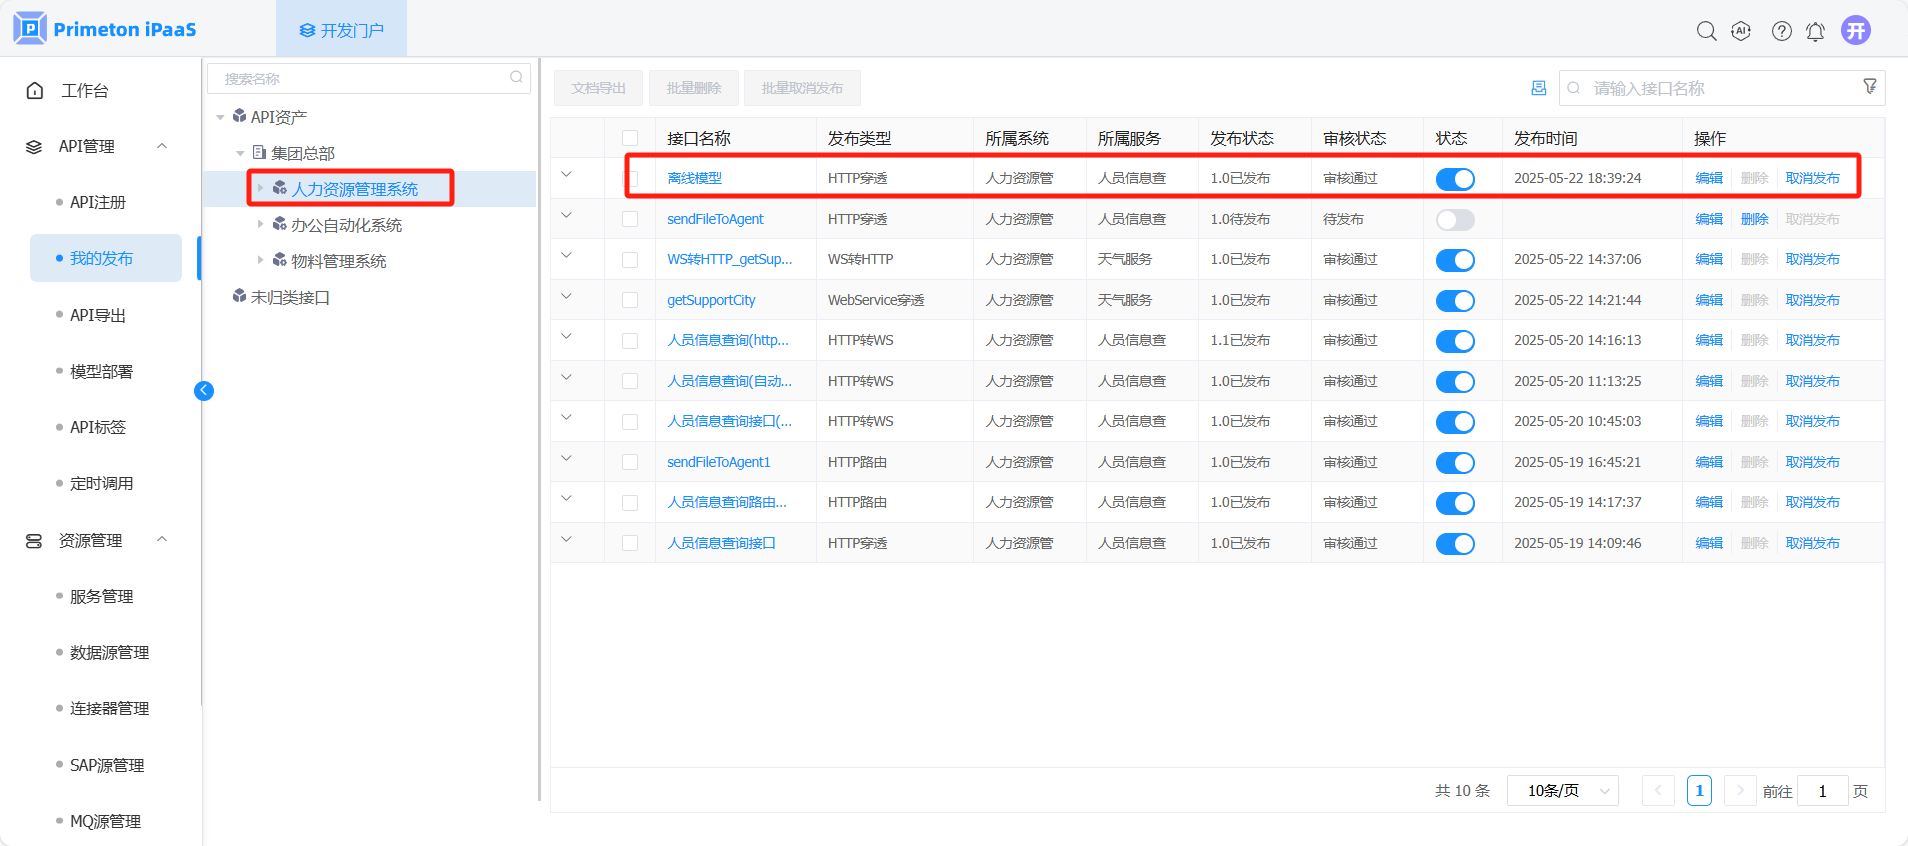Open the AI assistant icon in header

1741,31
